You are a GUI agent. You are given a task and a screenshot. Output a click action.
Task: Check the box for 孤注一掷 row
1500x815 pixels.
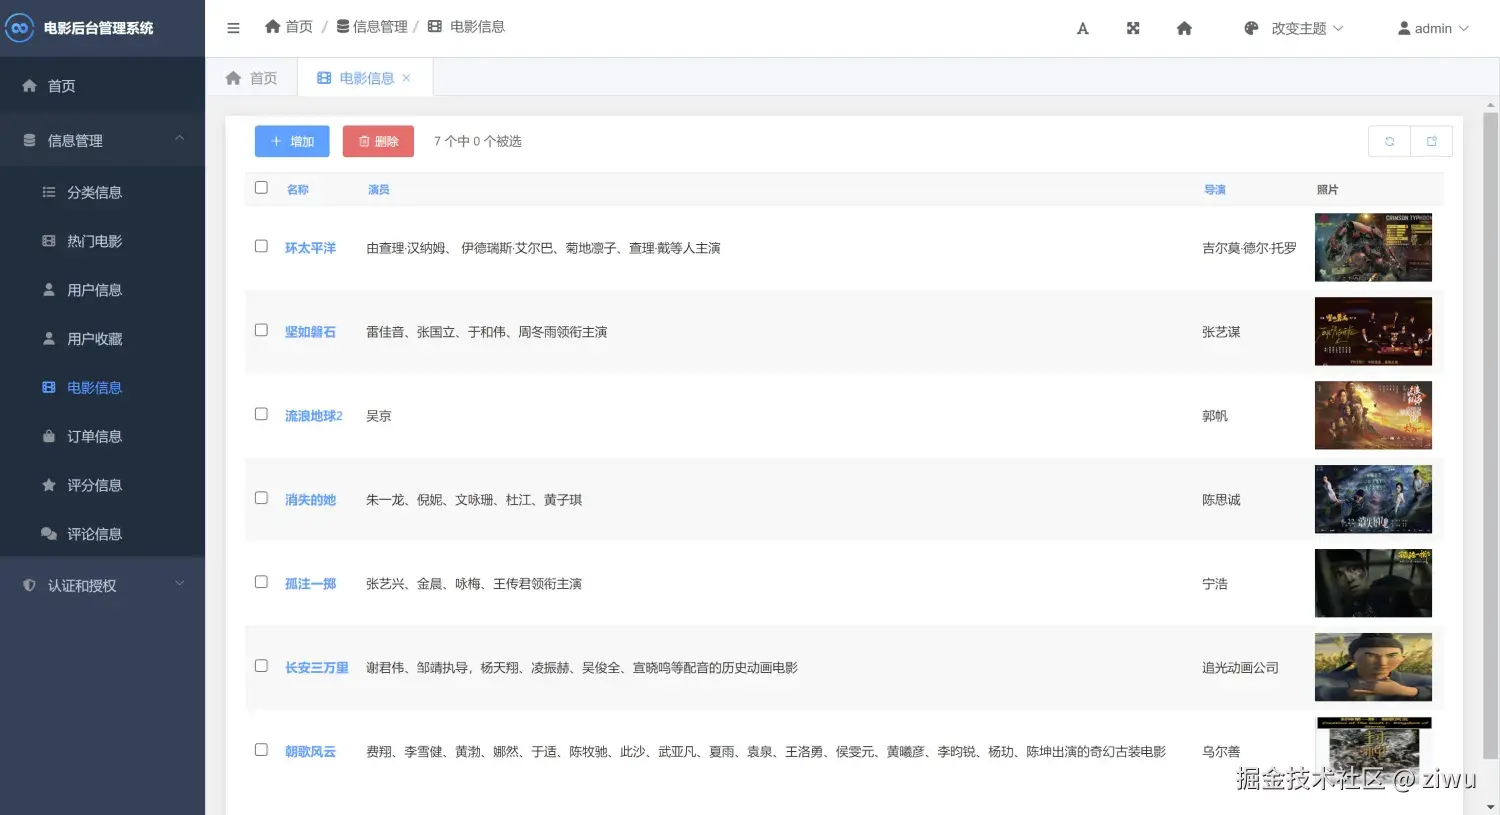pos(261,582)
